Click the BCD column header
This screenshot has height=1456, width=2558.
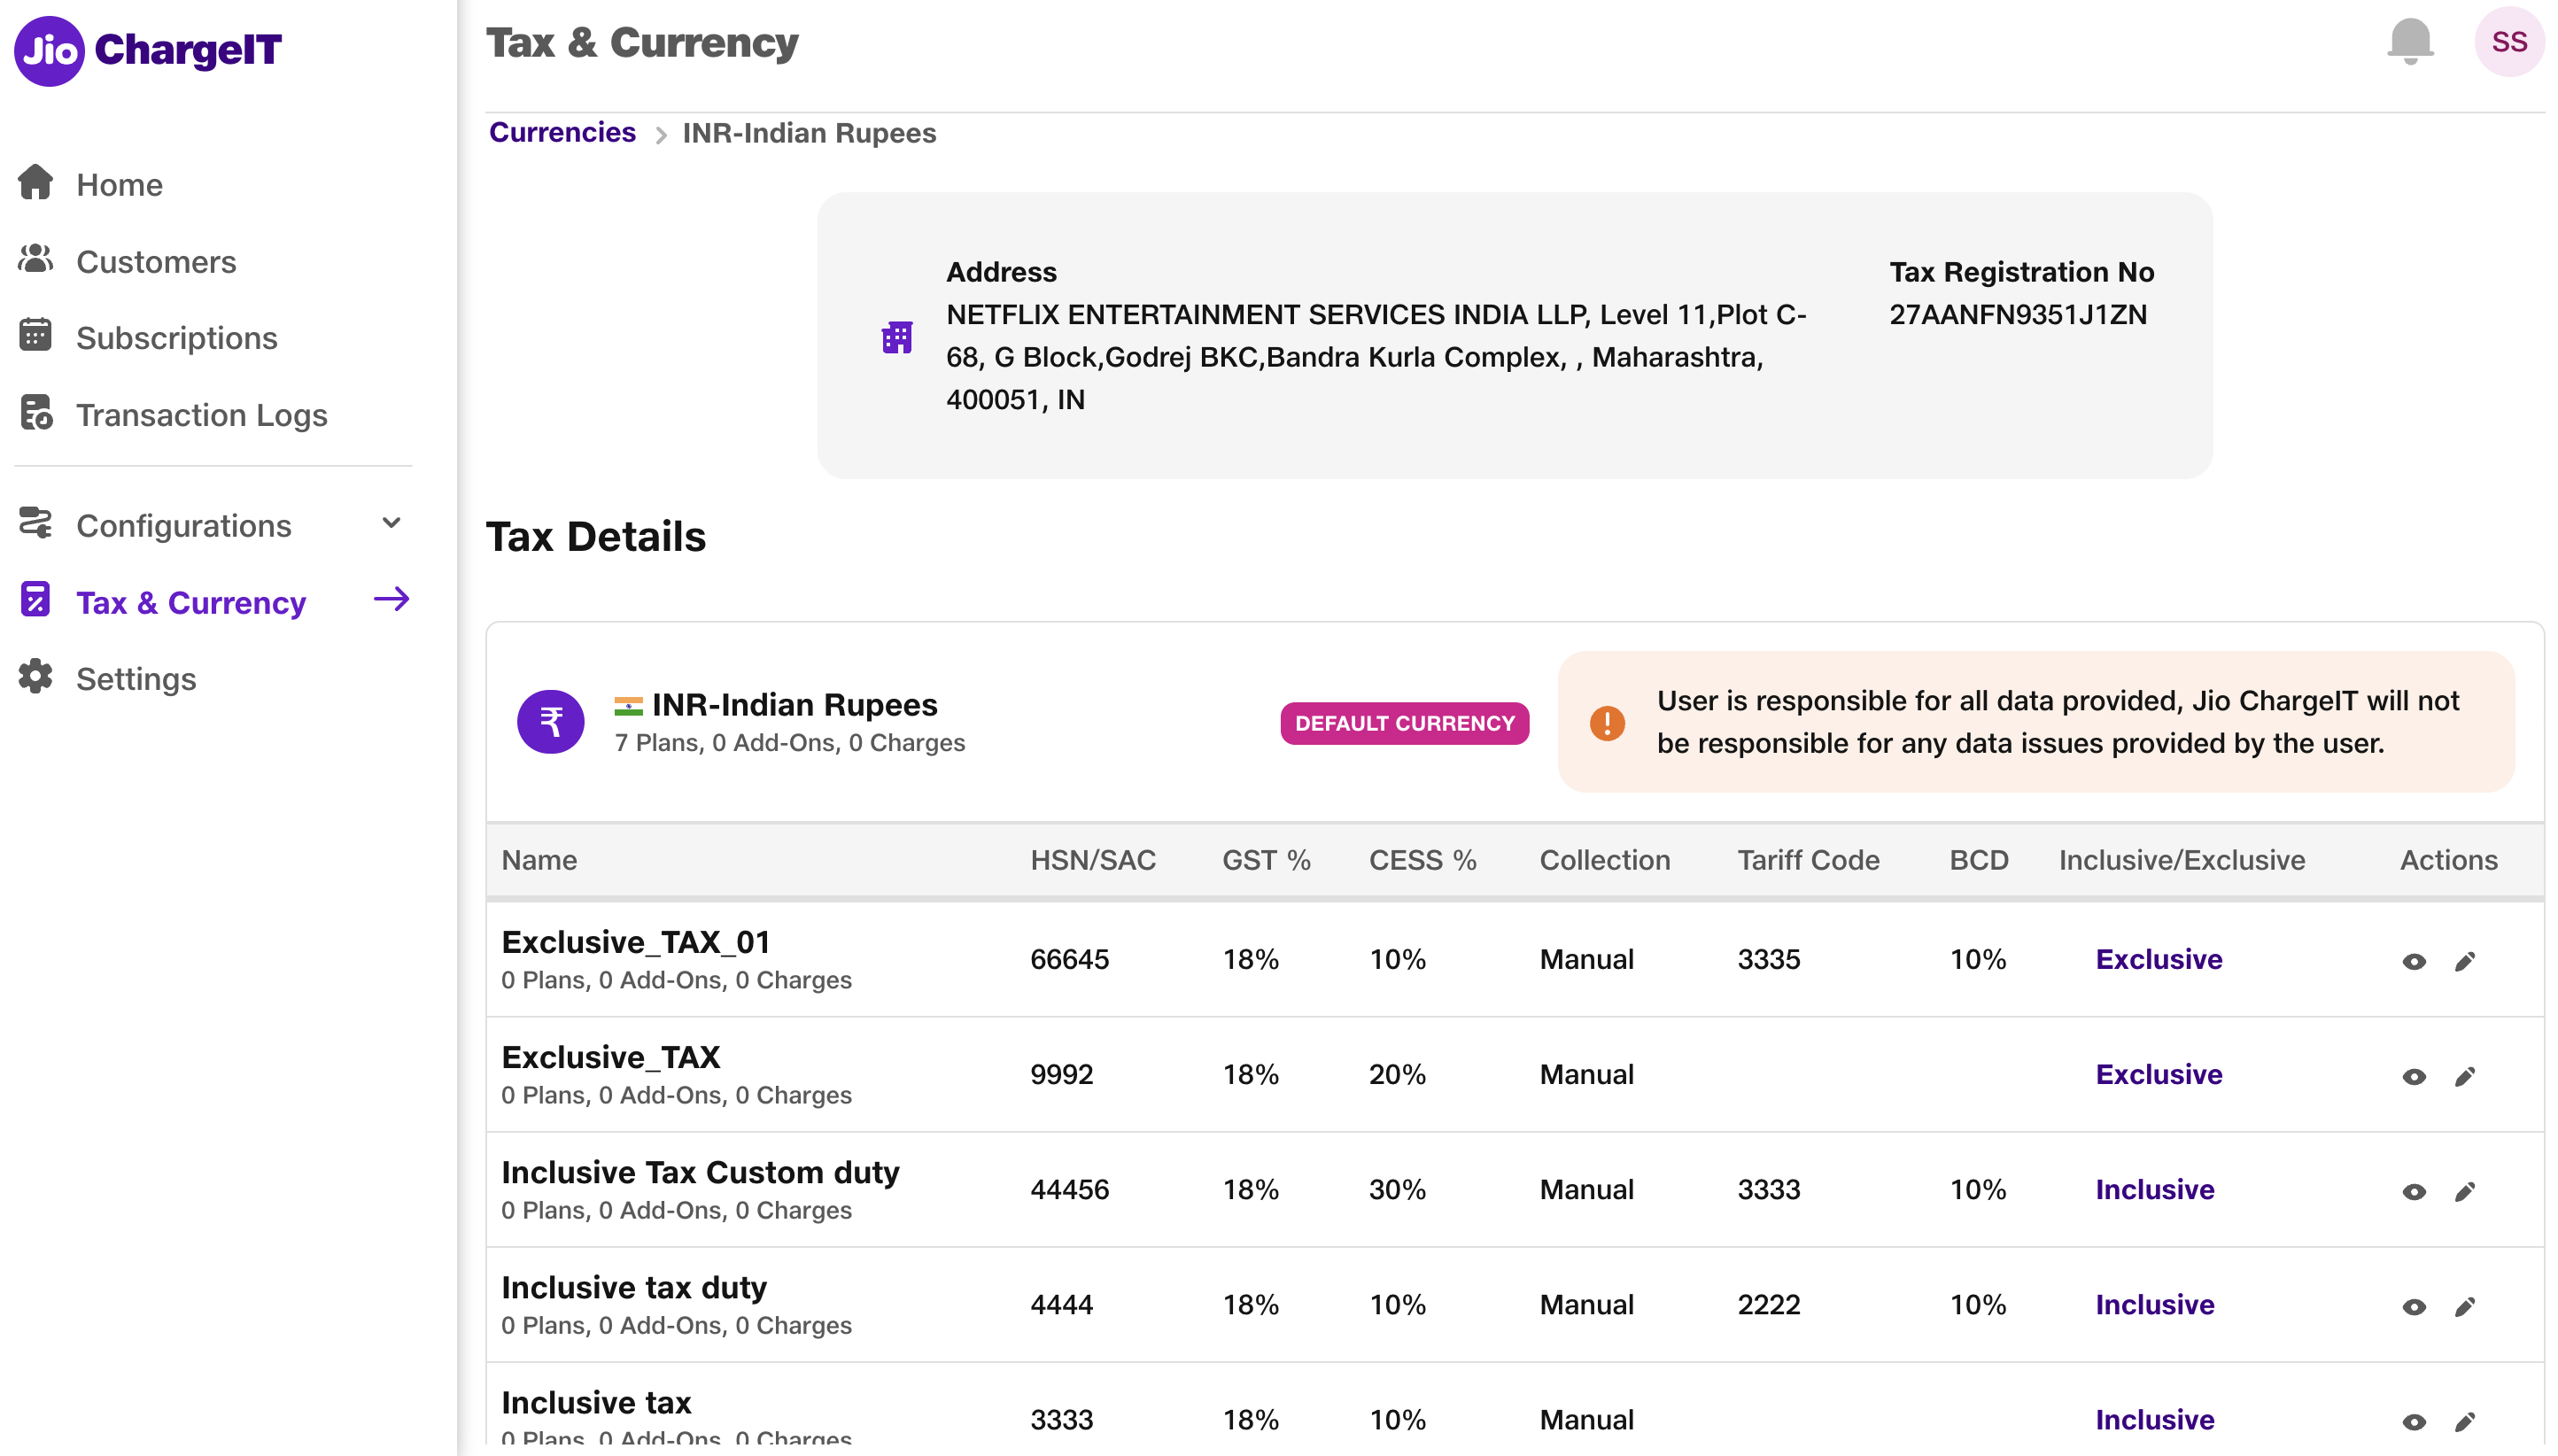pos(1978,860)
